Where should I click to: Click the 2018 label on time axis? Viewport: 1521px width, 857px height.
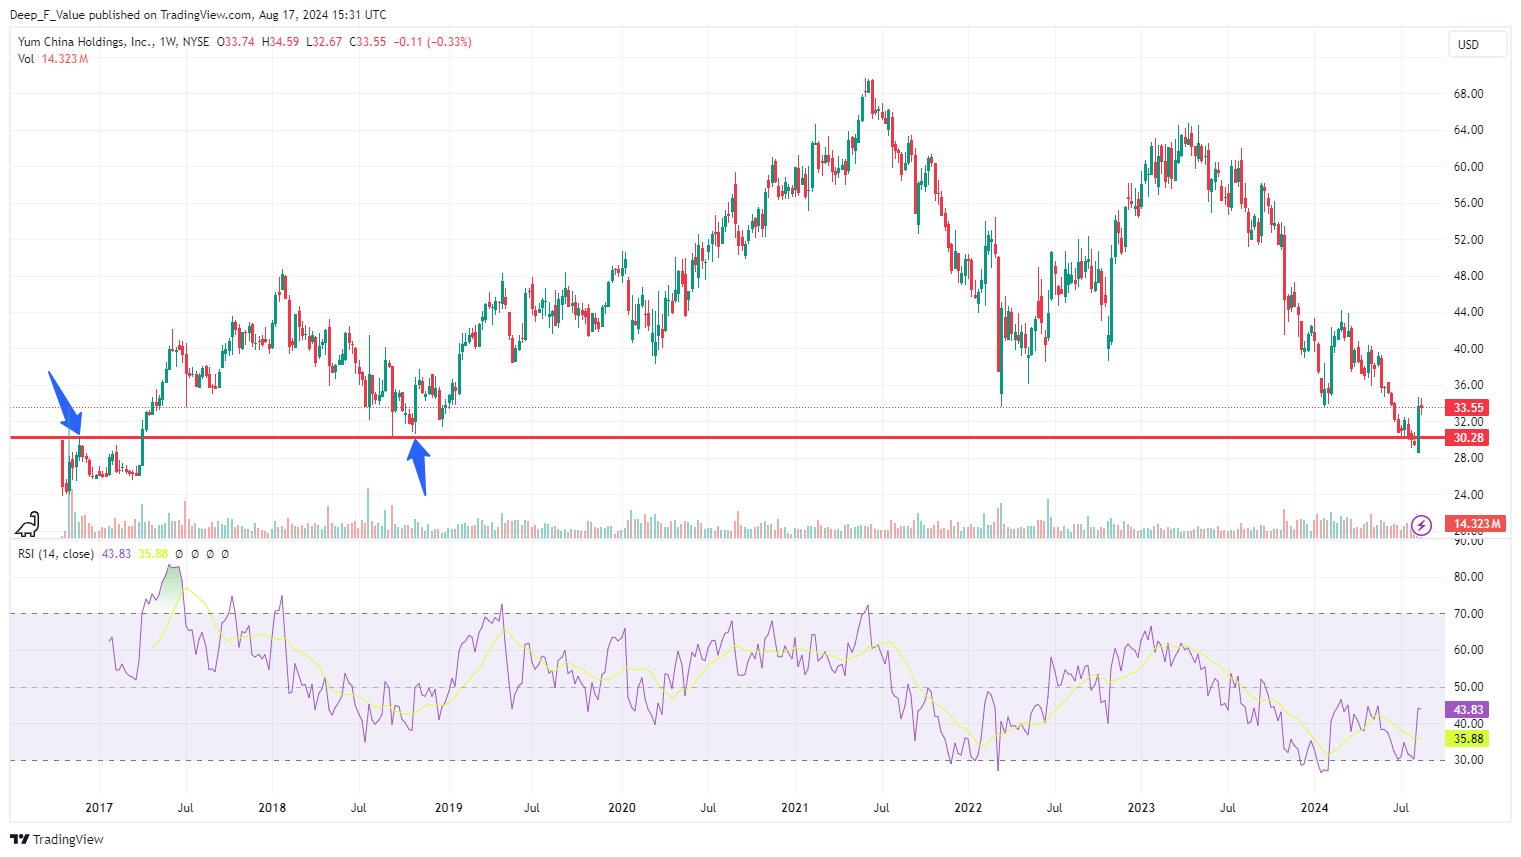(x=272, y=808)
